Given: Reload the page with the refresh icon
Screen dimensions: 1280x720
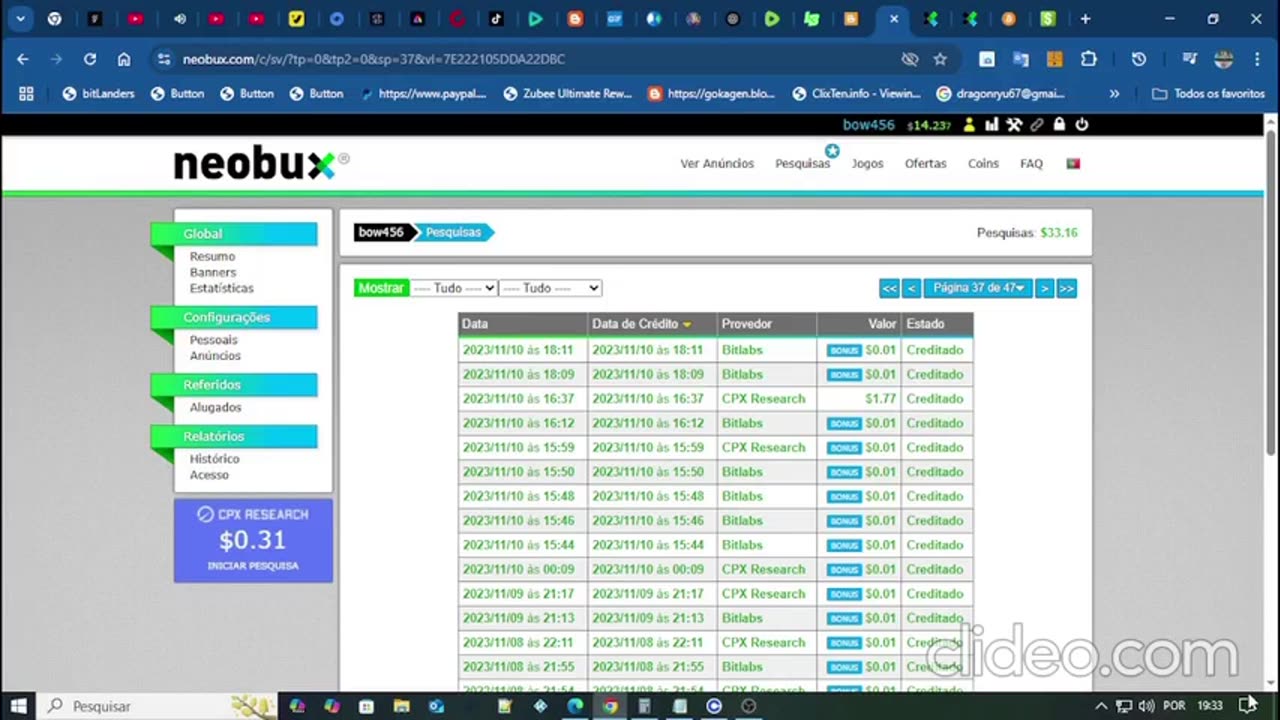Looking at the screenshot, I should tap(90, 59).
